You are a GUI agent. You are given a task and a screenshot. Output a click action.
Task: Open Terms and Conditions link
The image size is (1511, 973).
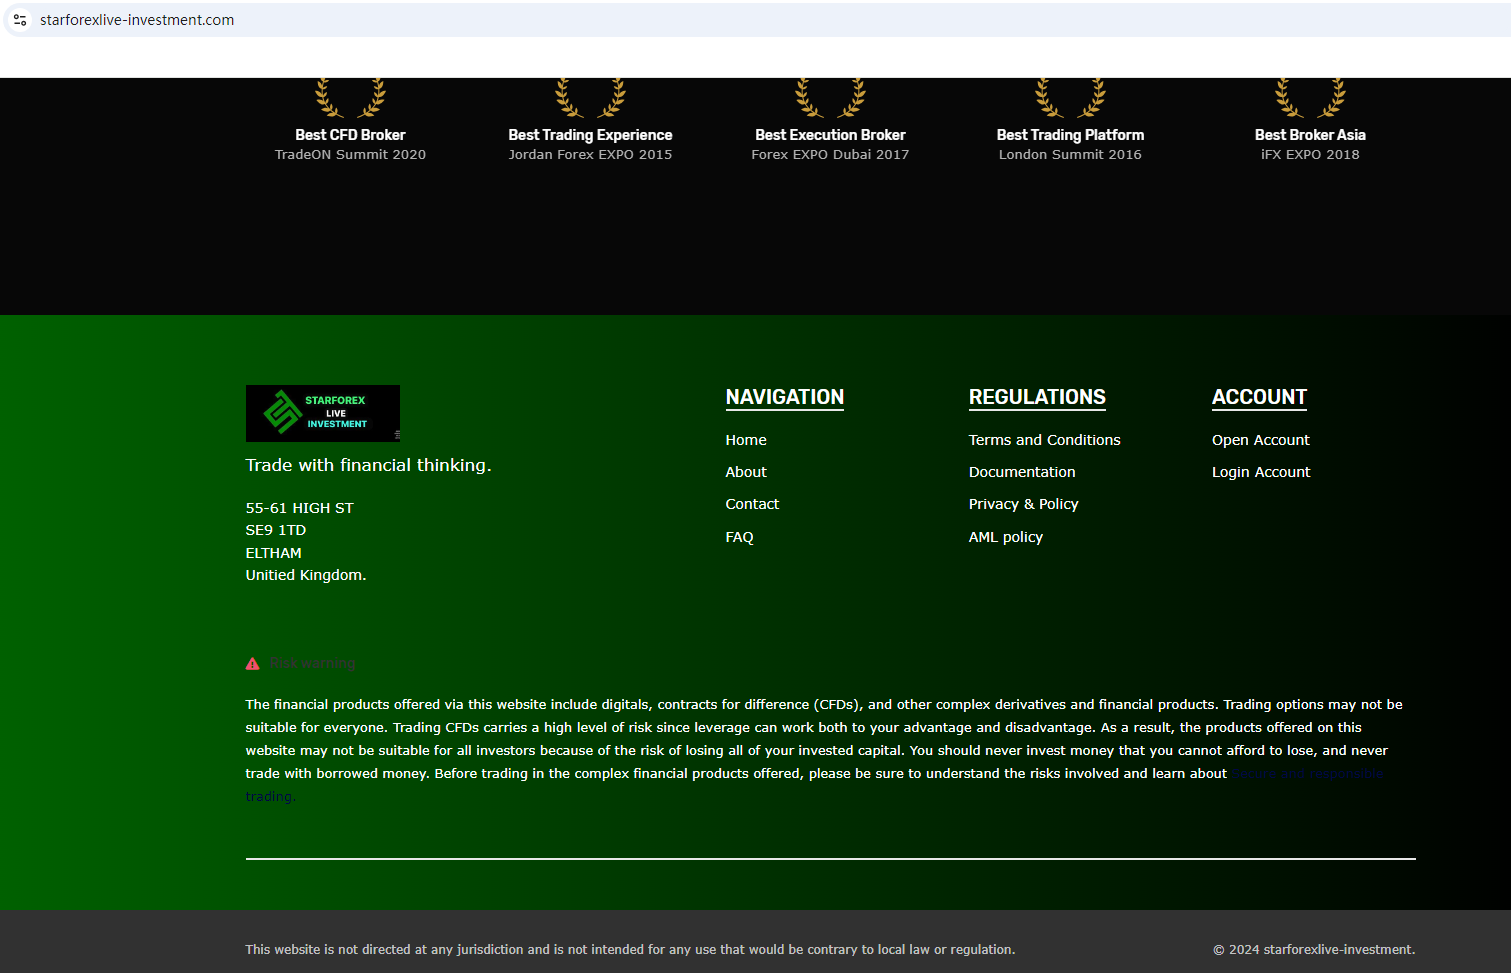pos(1044,440)
